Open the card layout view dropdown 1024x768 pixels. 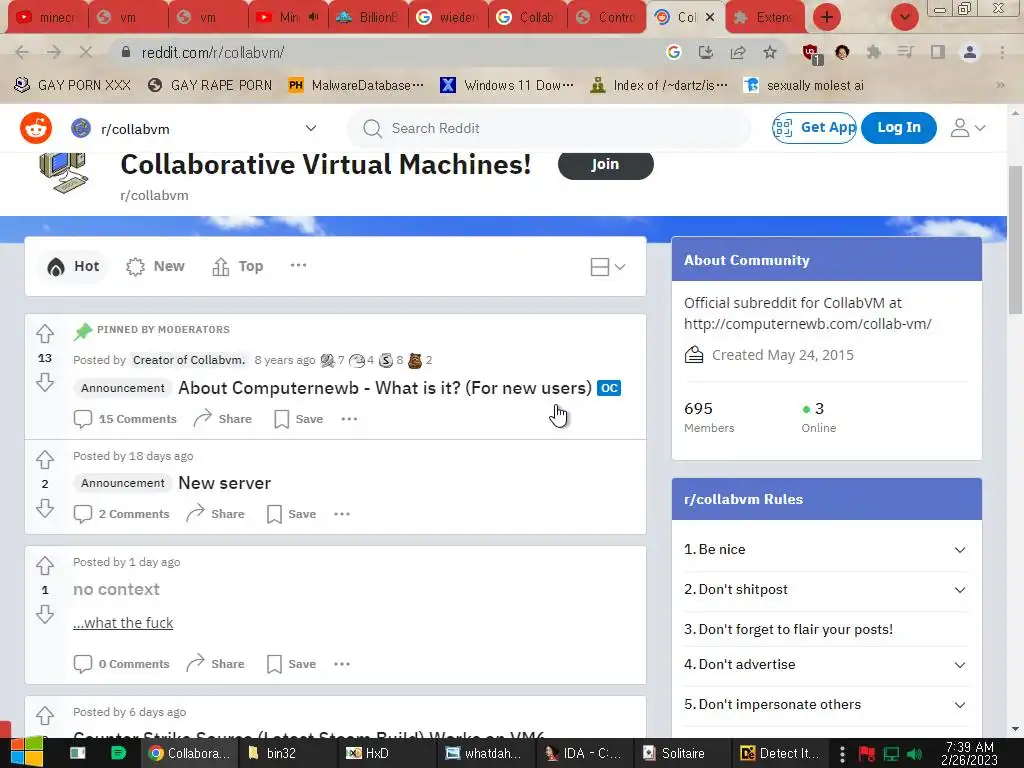pyautogui.click(x=608, y=266)
